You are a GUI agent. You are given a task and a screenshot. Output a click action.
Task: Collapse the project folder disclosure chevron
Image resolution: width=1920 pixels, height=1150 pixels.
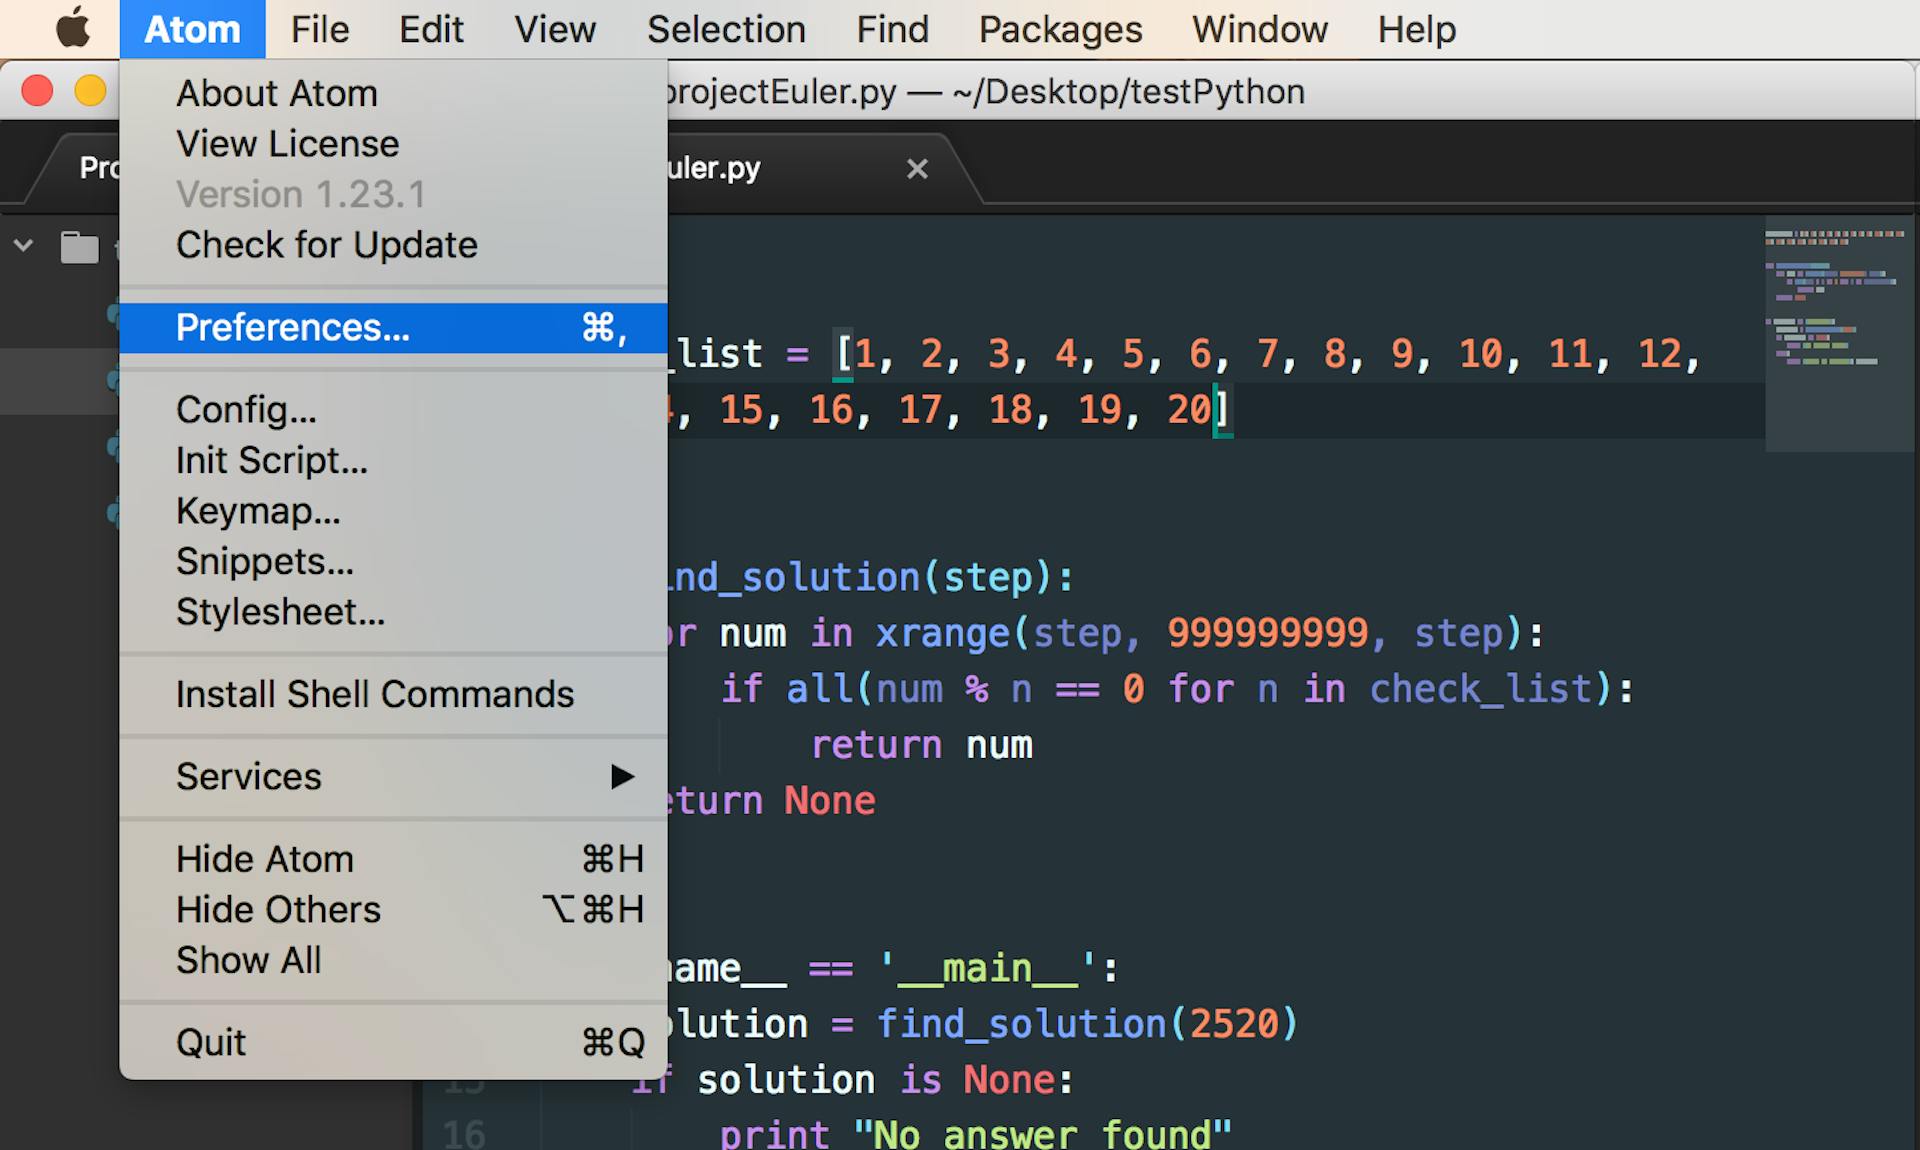pos(24,246)
